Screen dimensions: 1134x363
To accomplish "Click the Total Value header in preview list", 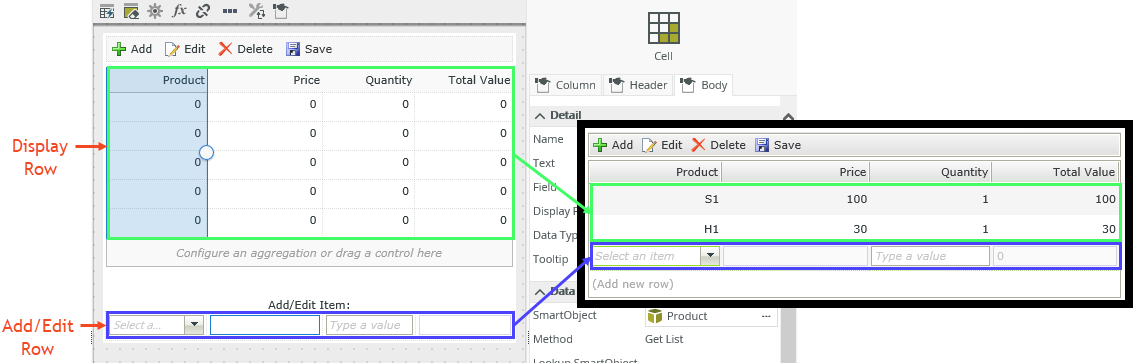I will coord(1055,171).
